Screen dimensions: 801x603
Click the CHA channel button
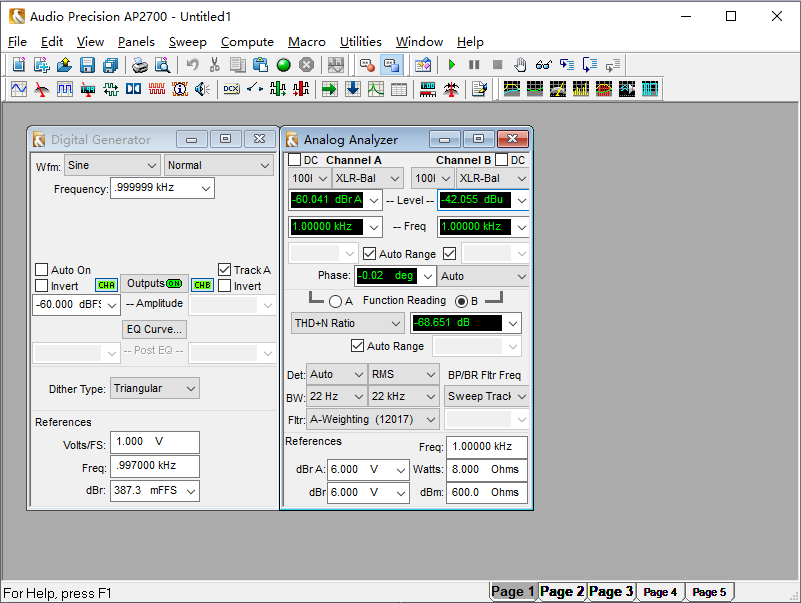[106, 285]
